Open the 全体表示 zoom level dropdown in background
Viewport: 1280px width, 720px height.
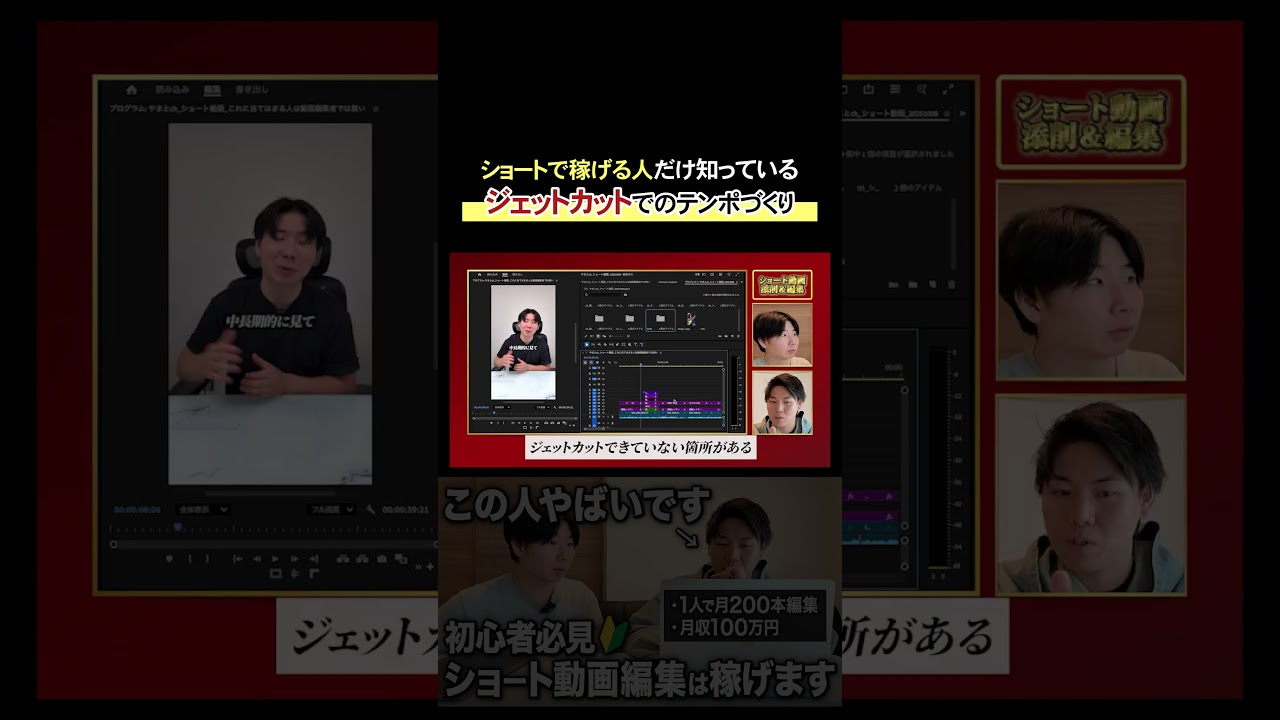click(x=204, y=510)
